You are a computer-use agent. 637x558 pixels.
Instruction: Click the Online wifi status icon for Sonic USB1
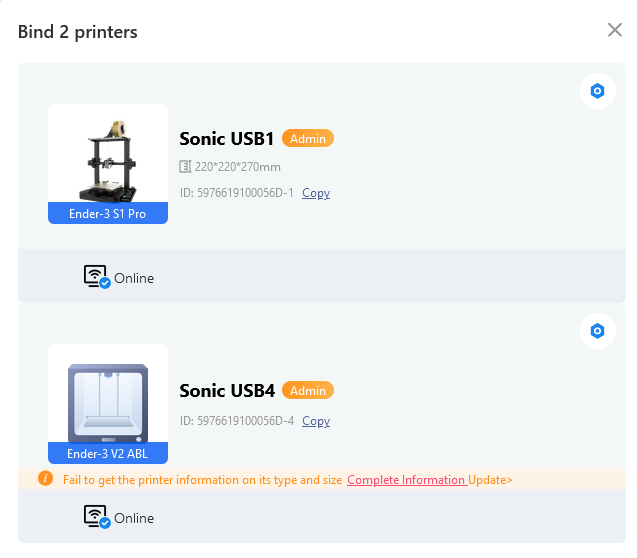pyautogui.click(x=97, y=277)
